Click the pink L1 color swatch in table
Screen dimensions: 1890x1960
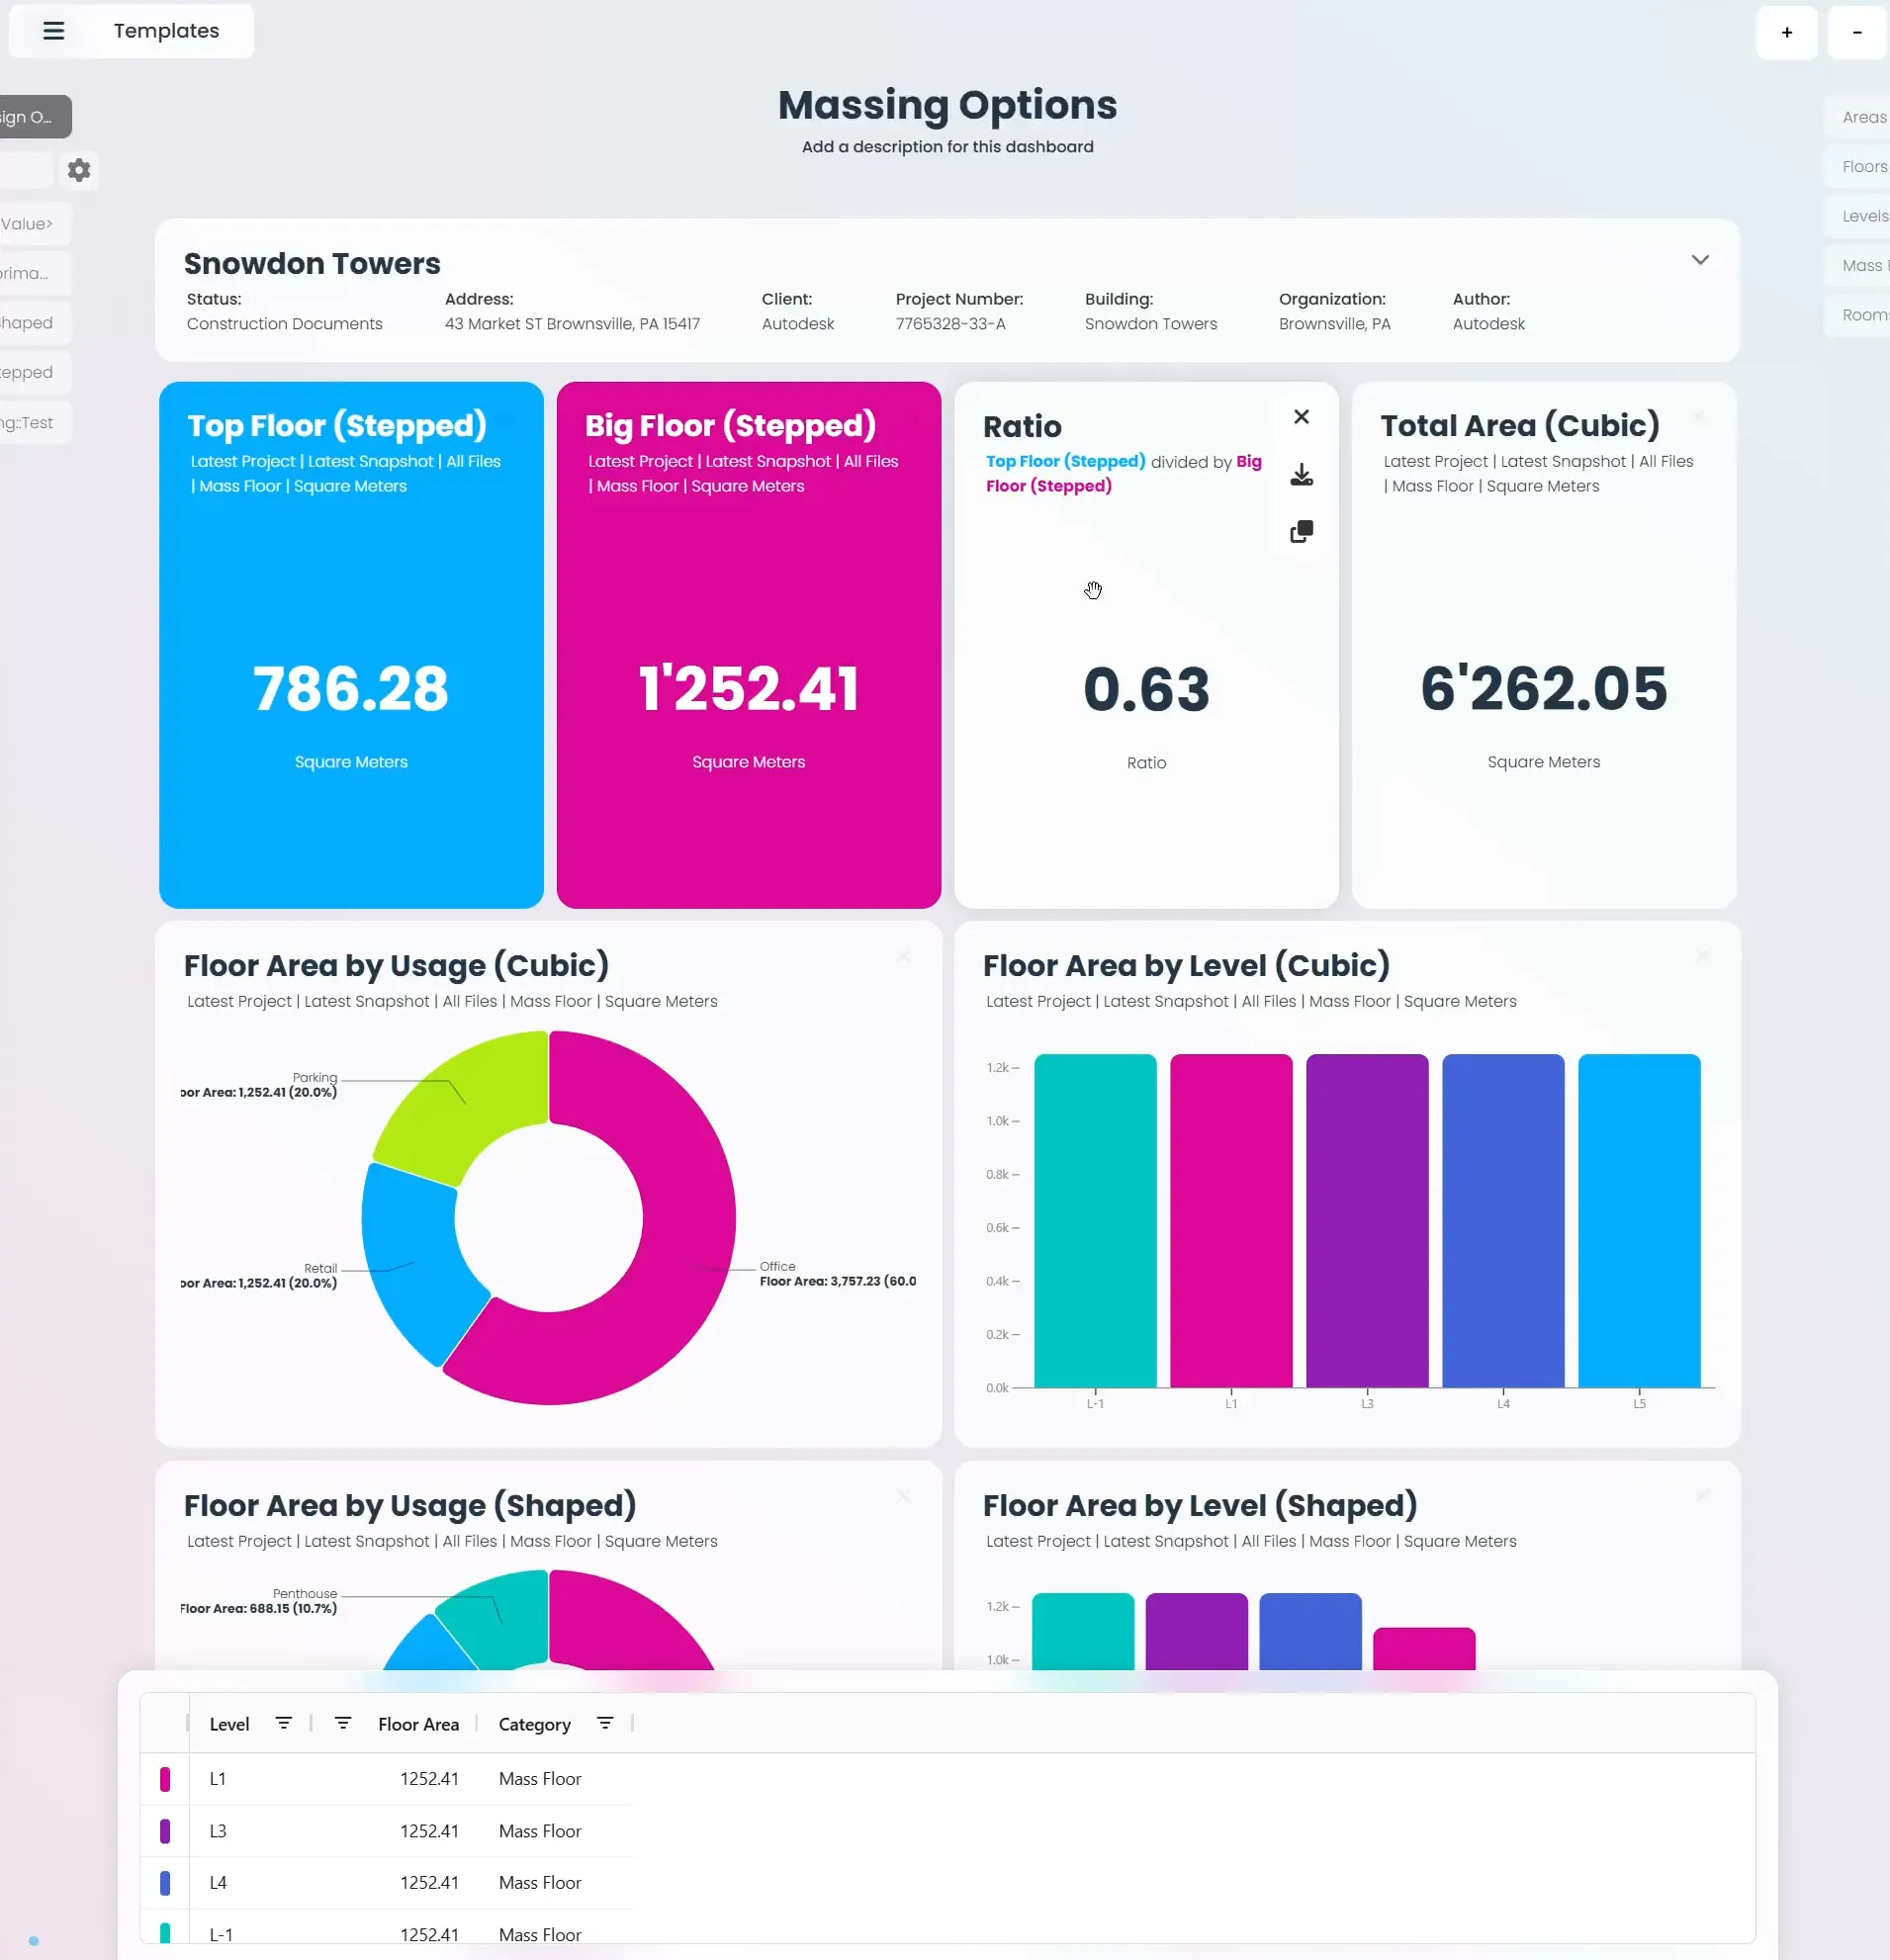coord(165,1779)
